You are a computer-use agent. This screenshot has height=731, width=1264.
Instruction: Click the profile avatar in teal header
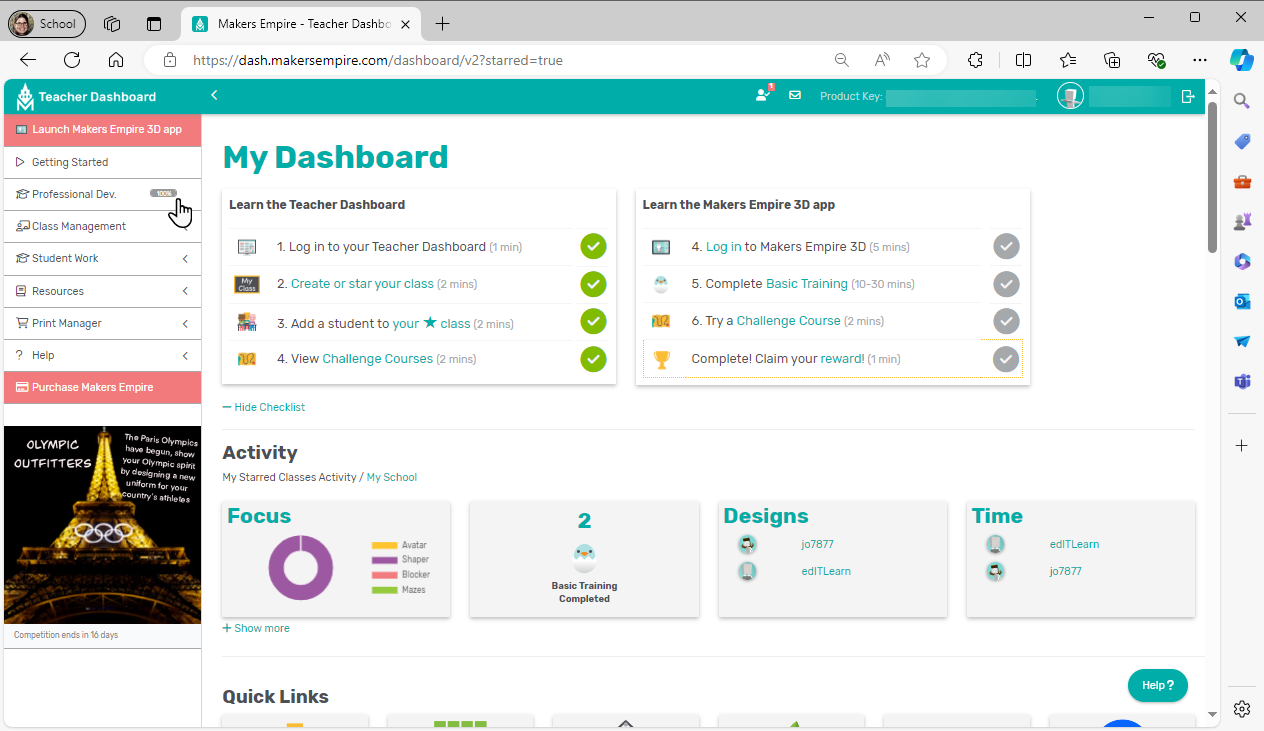coord(1070,96)
